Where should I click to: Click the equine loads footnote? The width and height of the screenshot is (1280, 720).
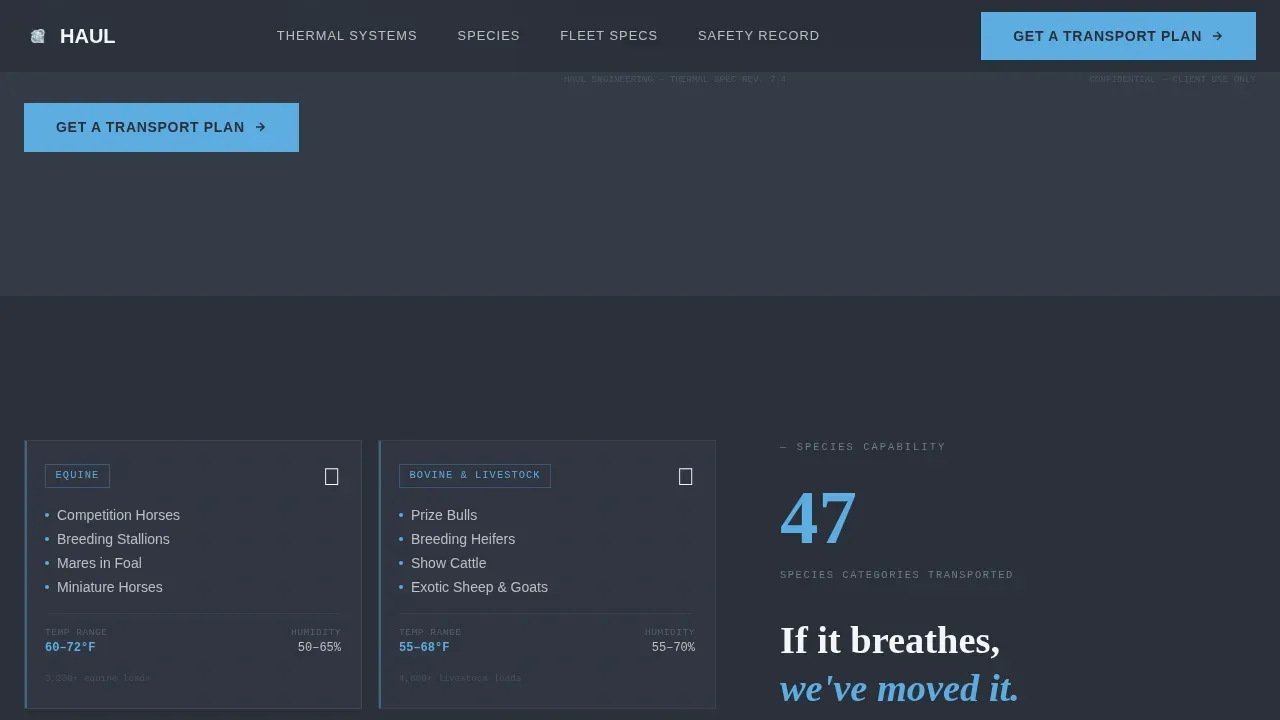[x=98, y=679]
